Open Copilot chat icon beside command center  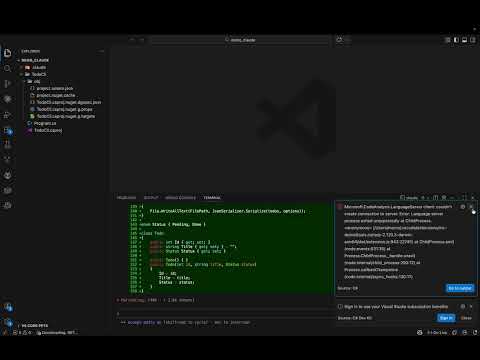(x=339, y=40)
